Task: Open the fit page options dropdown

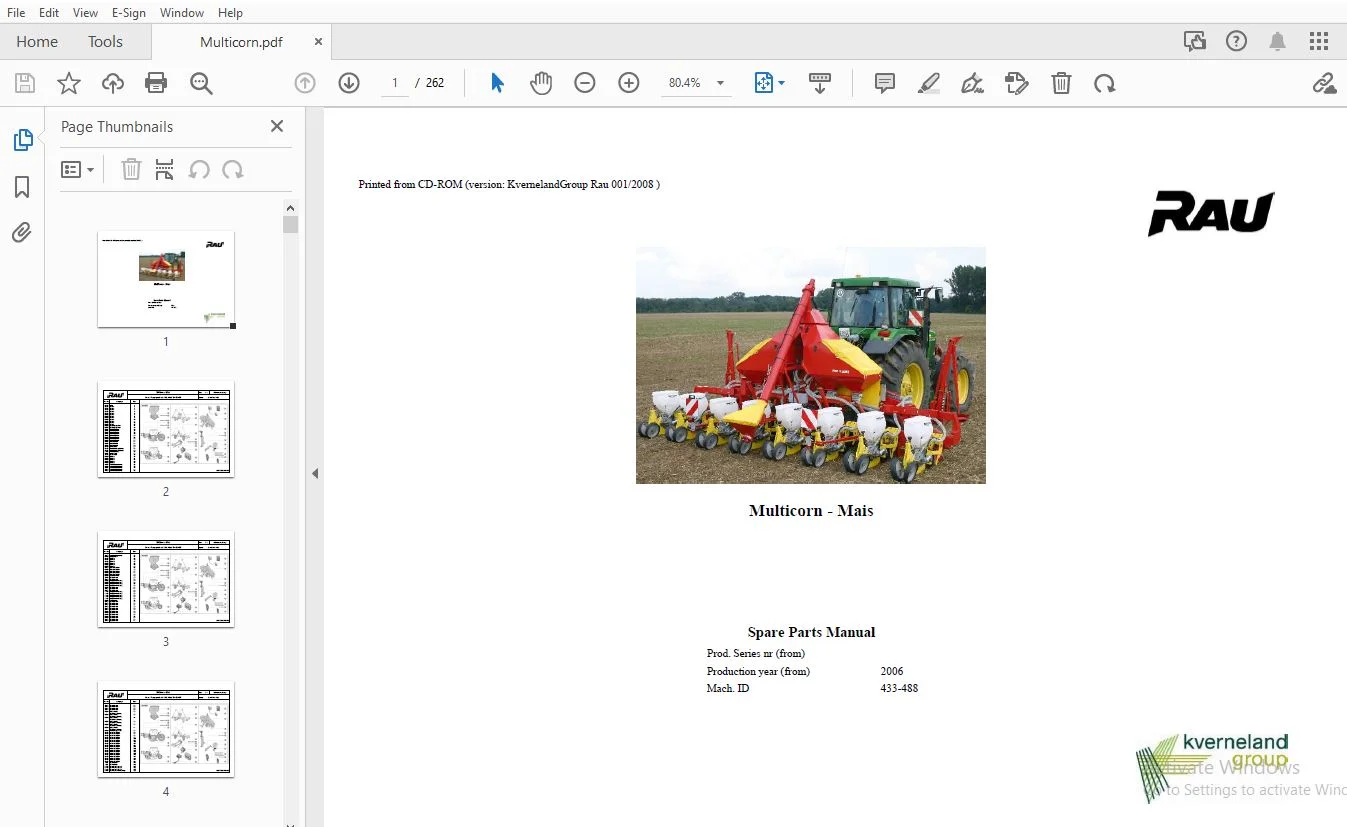Action: (769, 83)
